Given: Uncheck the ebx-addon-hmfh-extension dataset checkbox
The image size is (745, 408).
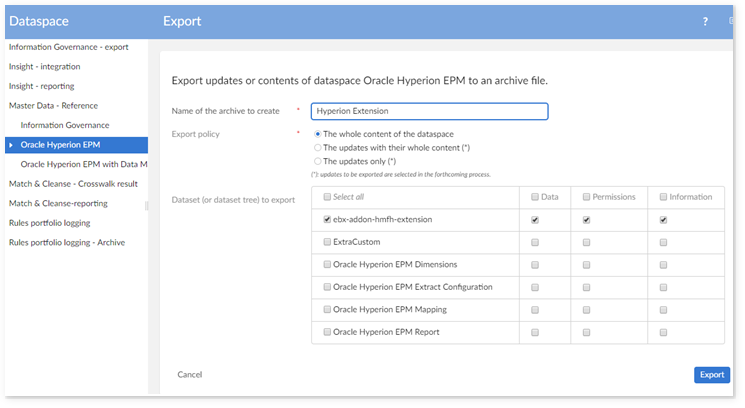Looking at the screenshot, I should (327, 219).
